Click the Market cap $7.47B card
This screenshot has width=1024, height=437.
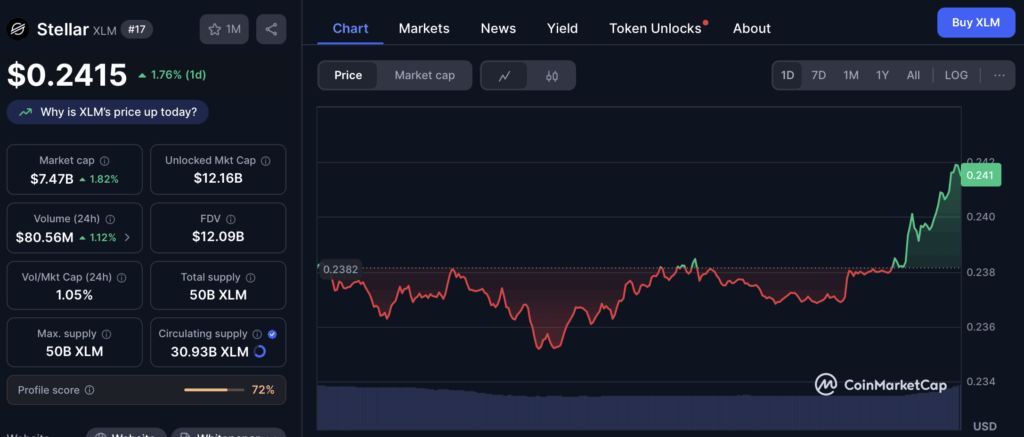[74, 170]
